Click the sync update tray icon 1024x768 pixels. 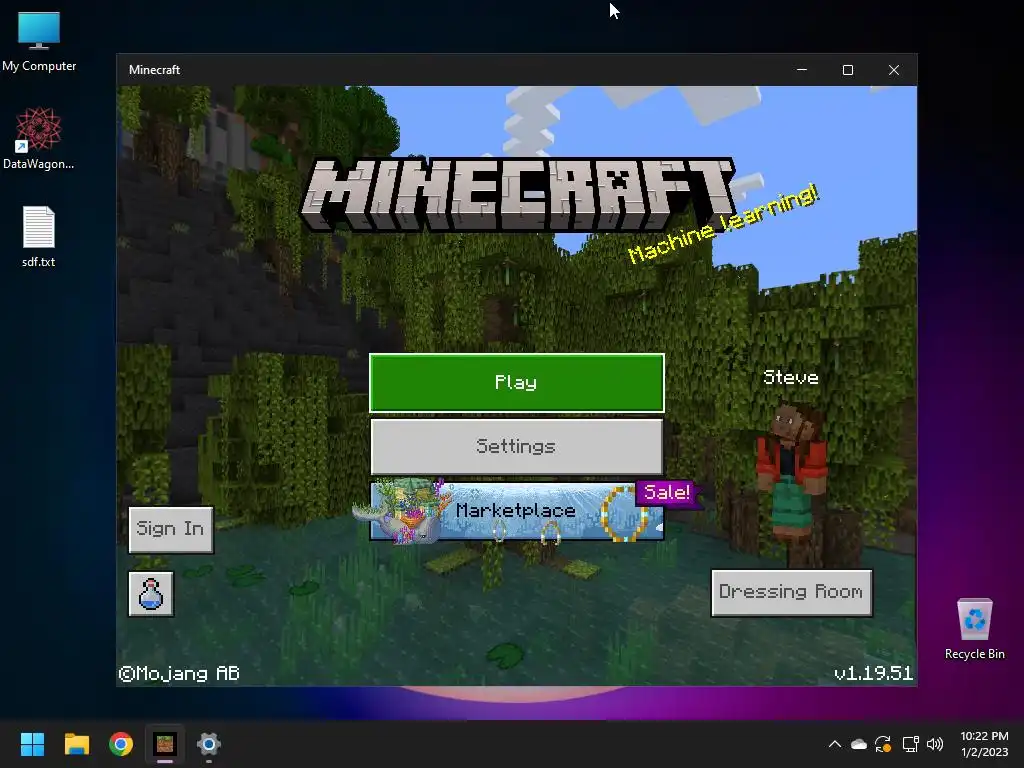point(883,744)
